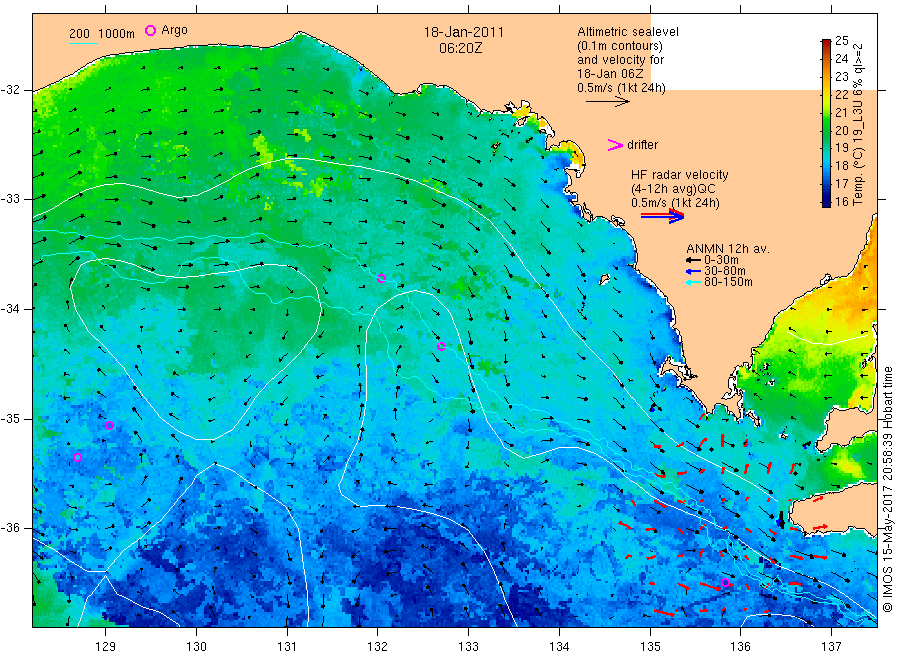Click the colorbar tick label 25
The width and height of the screenshot is (900, 660).
point(842,40)
